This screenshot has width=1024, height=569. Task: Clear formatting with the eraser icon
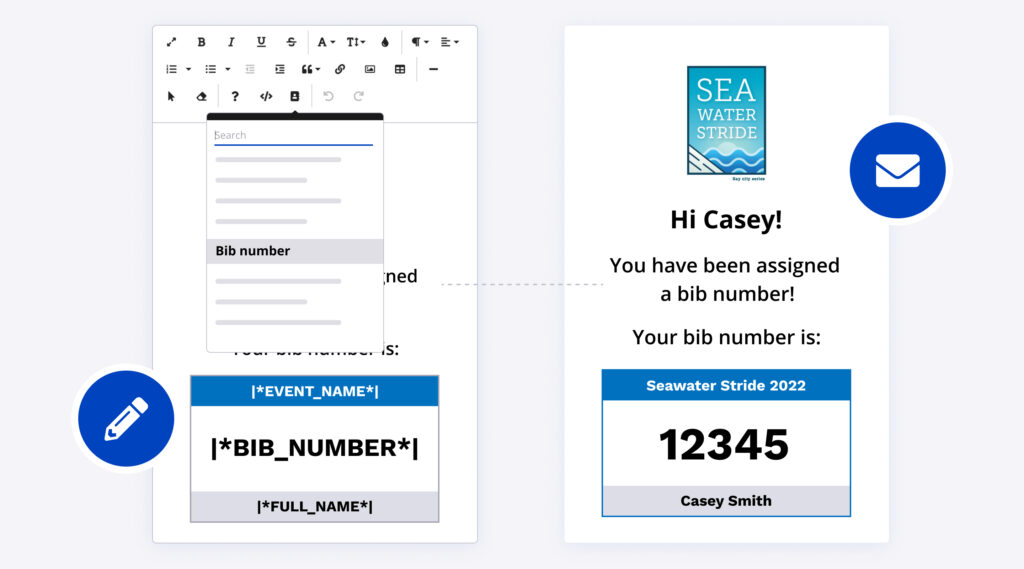pyautogui.click(x=201, y=97)
